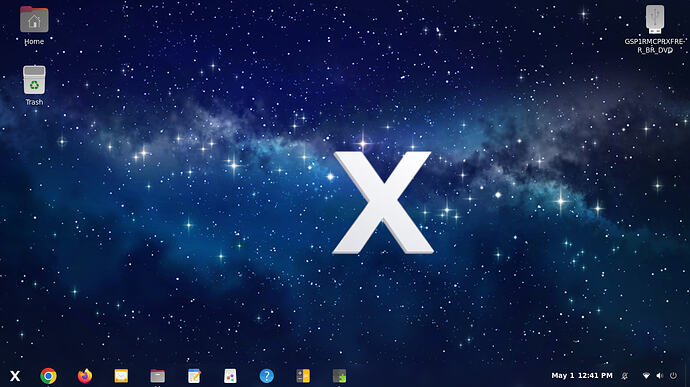
Task: Select the "Home" desktop label
Action: tap(34, 41)
